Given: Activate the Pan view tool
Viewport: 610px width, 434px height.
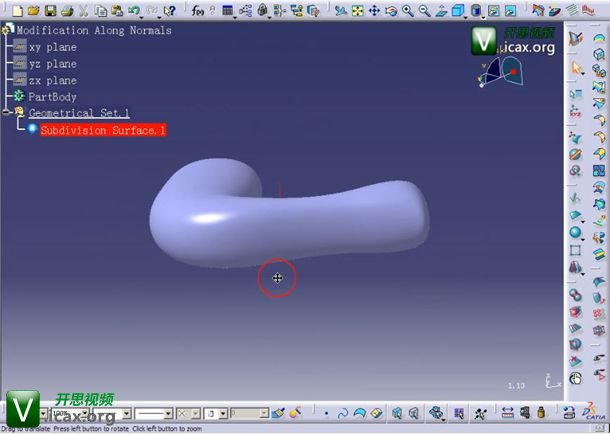Looking at the screenshot, I should (374, 10).
